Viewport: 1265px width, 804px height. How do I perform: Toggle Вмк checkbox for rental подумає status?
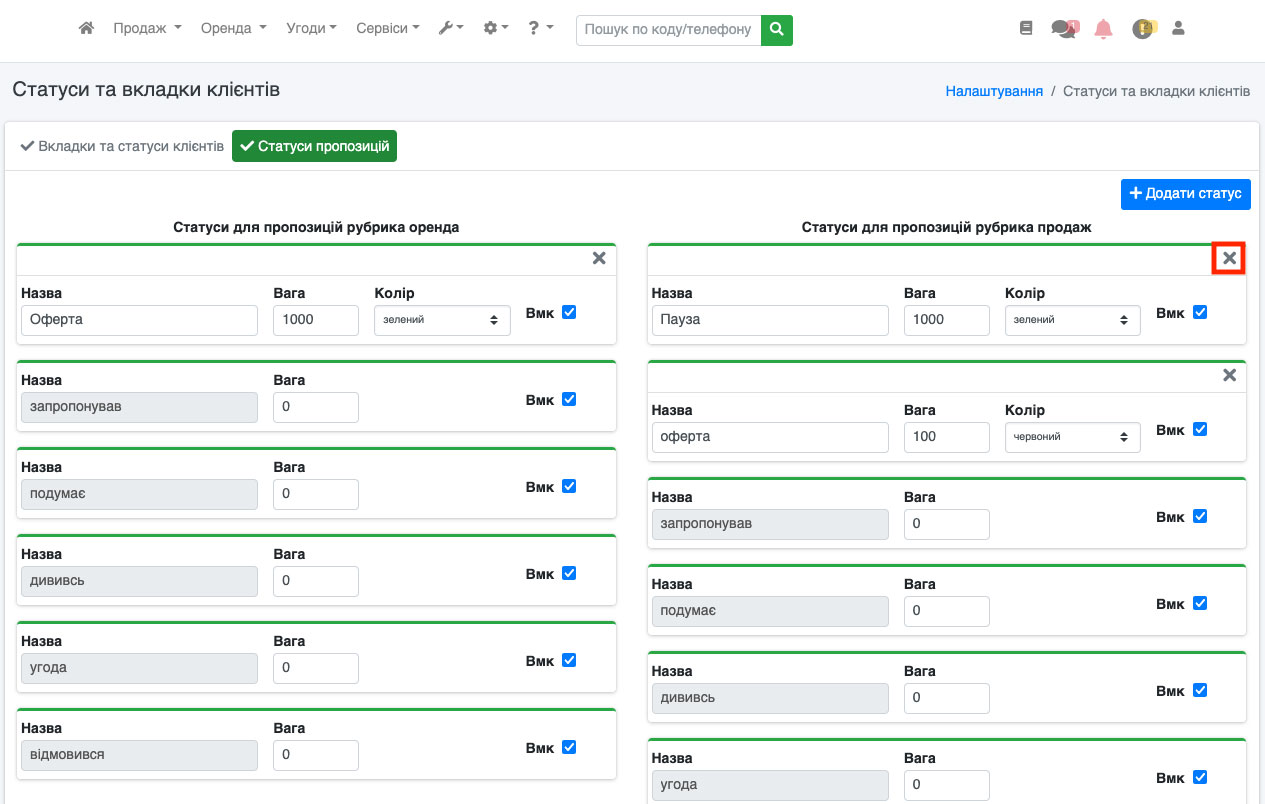[x=569, y=486]
